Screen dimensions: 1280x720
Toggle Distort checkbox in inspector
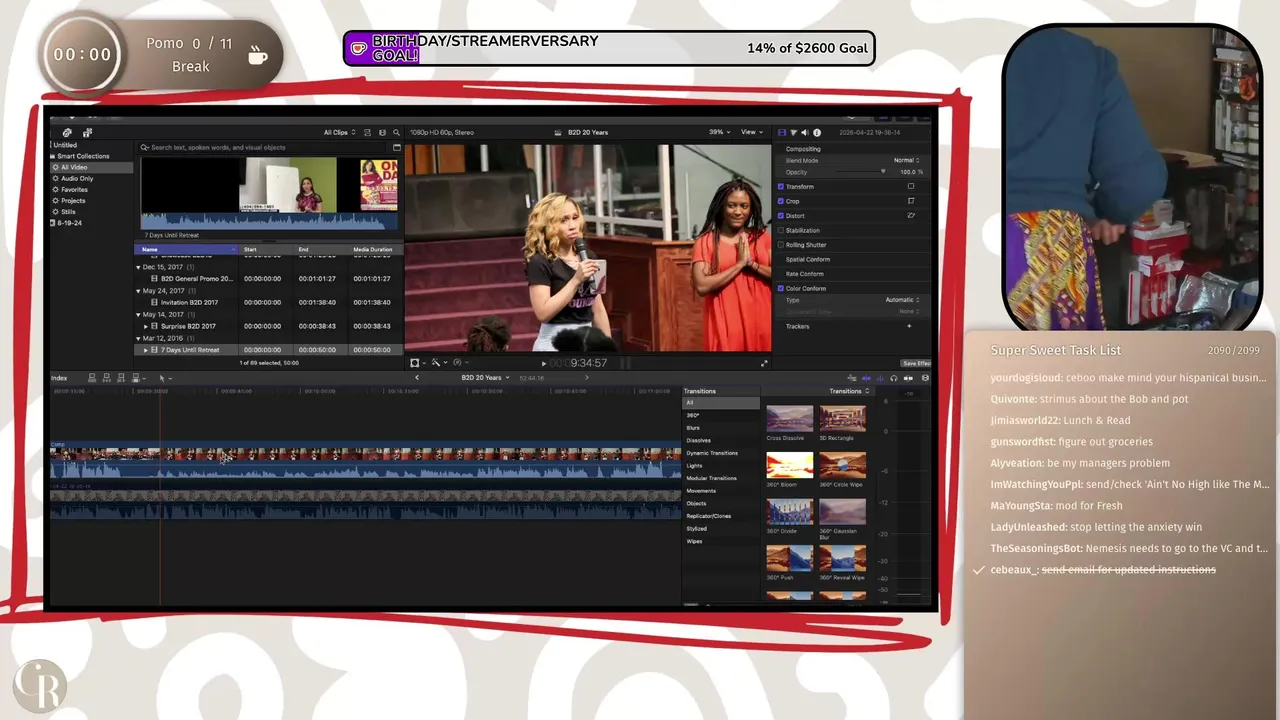781,215
